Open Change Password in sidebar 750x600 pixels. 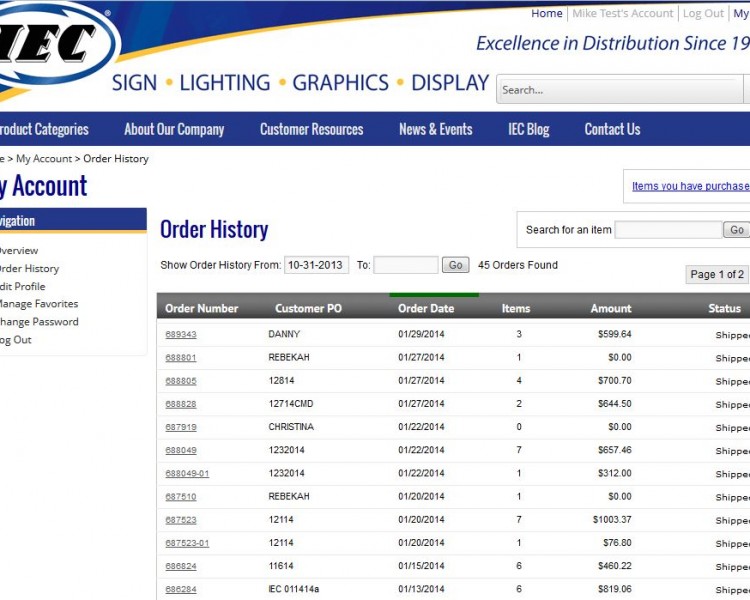[38, 322]
